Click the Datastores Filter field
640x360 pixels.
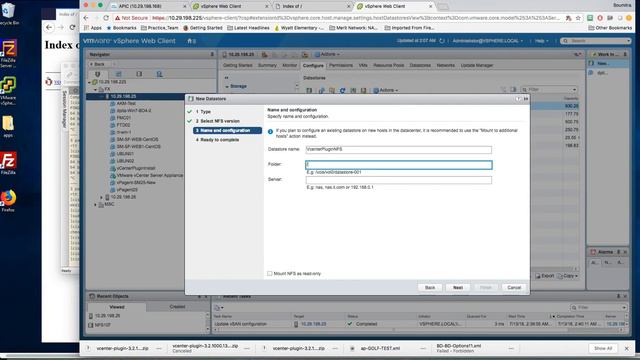tap(549, 89)
